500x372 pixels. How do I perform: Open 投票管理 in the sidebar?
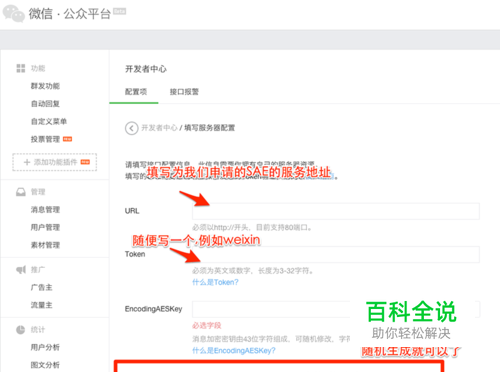(45, 139)
